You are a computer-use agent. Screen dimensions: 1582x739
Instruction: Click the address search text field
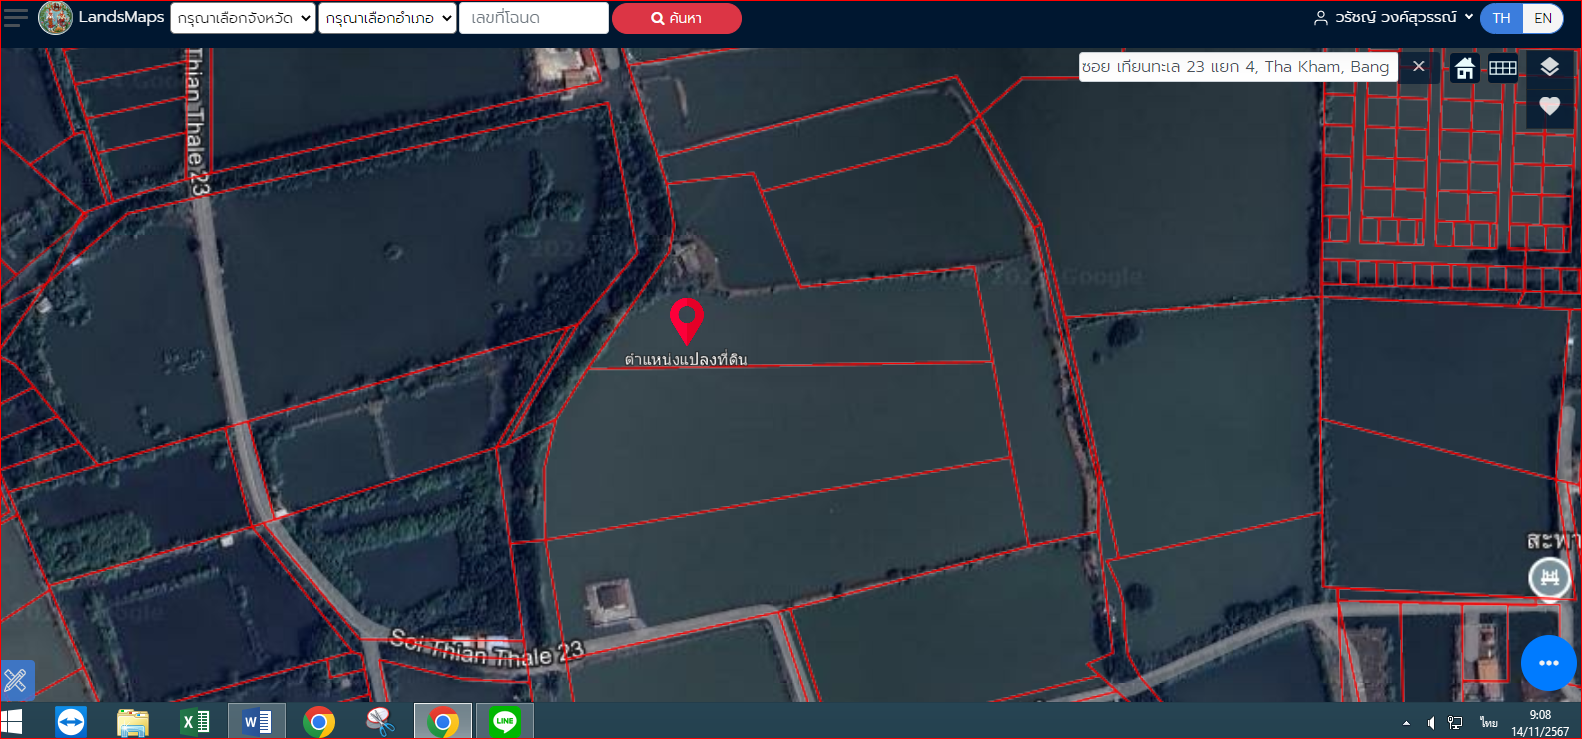click(1238, 67)
